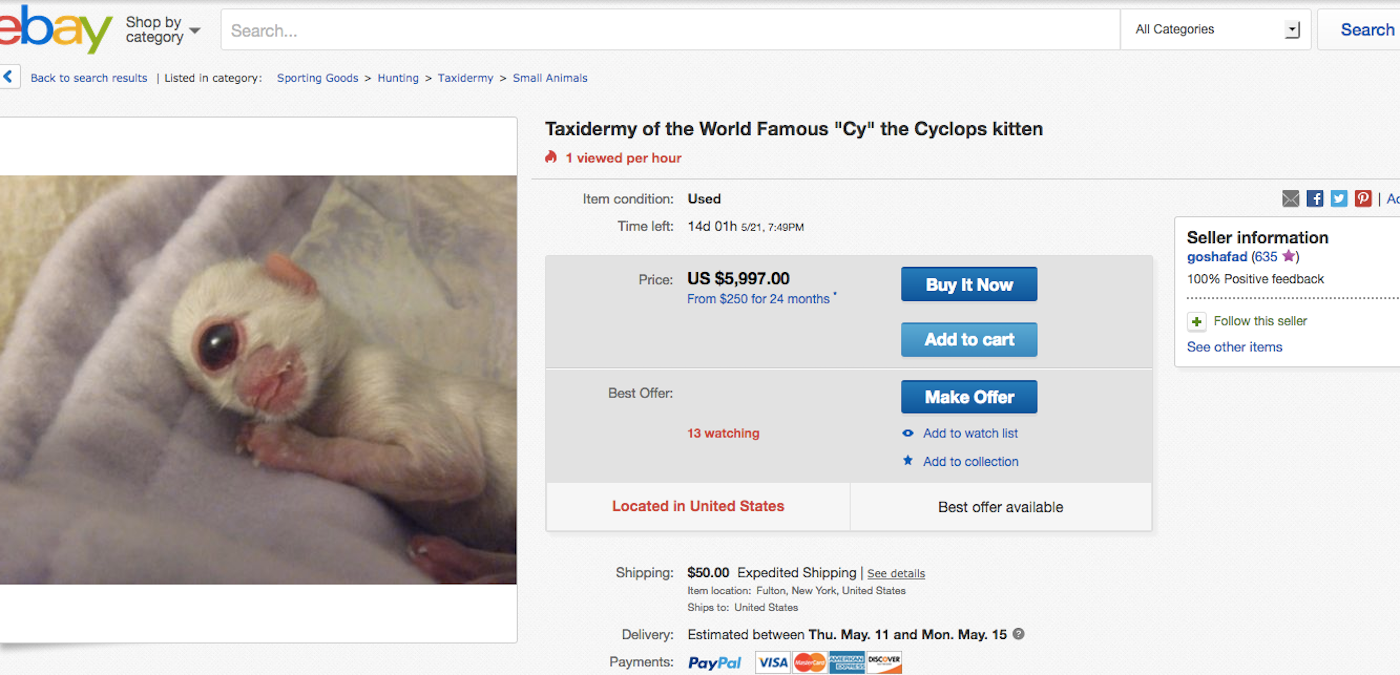
Task: Add item to cart
Action: coord(968,339)
